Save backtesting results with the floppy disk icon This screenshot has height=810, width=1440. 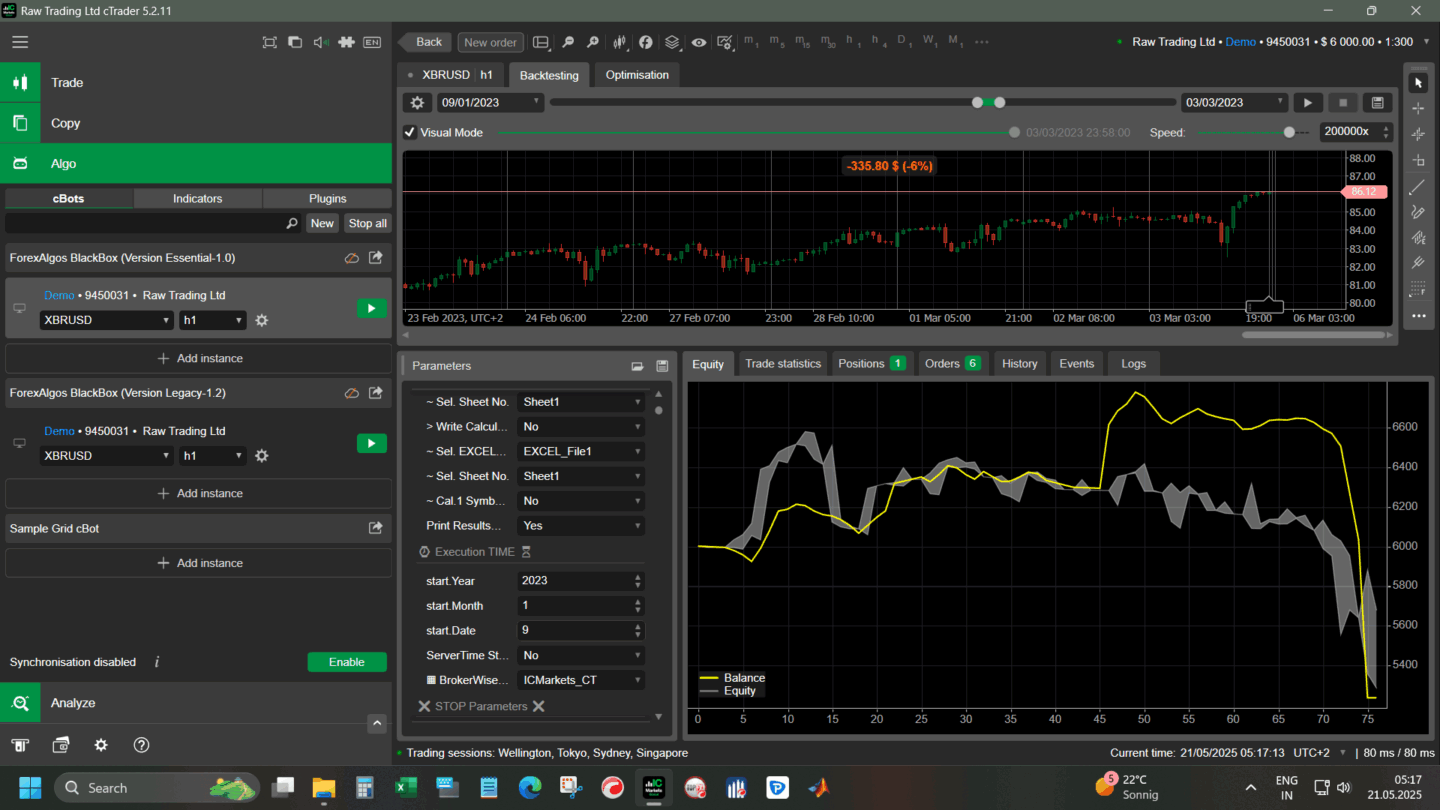pyautogui.click(x=1377, y=103)
